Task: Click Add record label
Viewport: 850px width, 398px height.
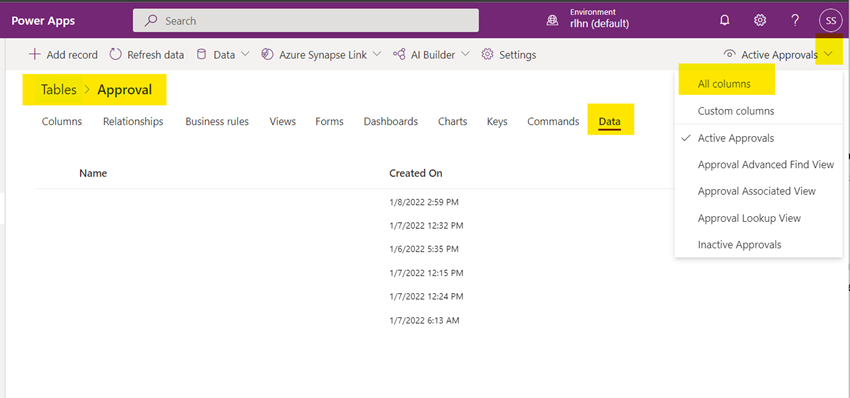Action: click(x=72, y=55)
